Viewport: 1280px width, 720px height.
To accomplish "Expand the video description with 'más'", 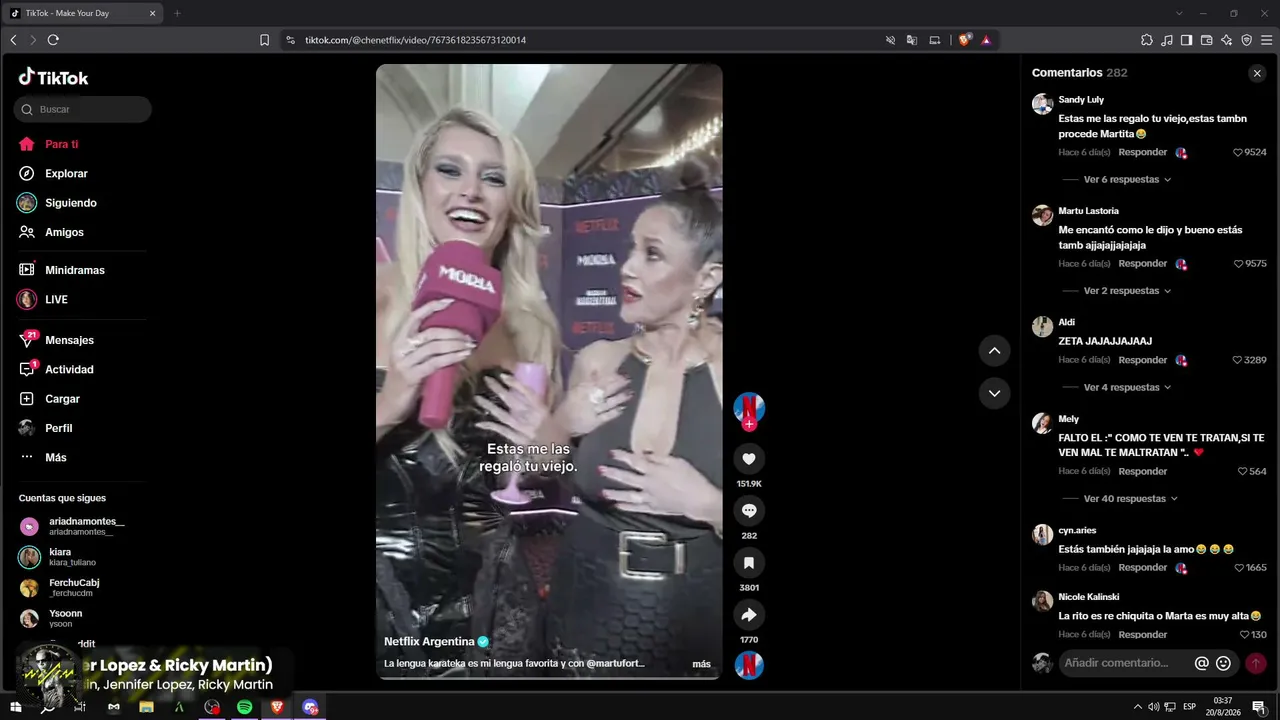I will pyautogui.click(x=701, y=664).
